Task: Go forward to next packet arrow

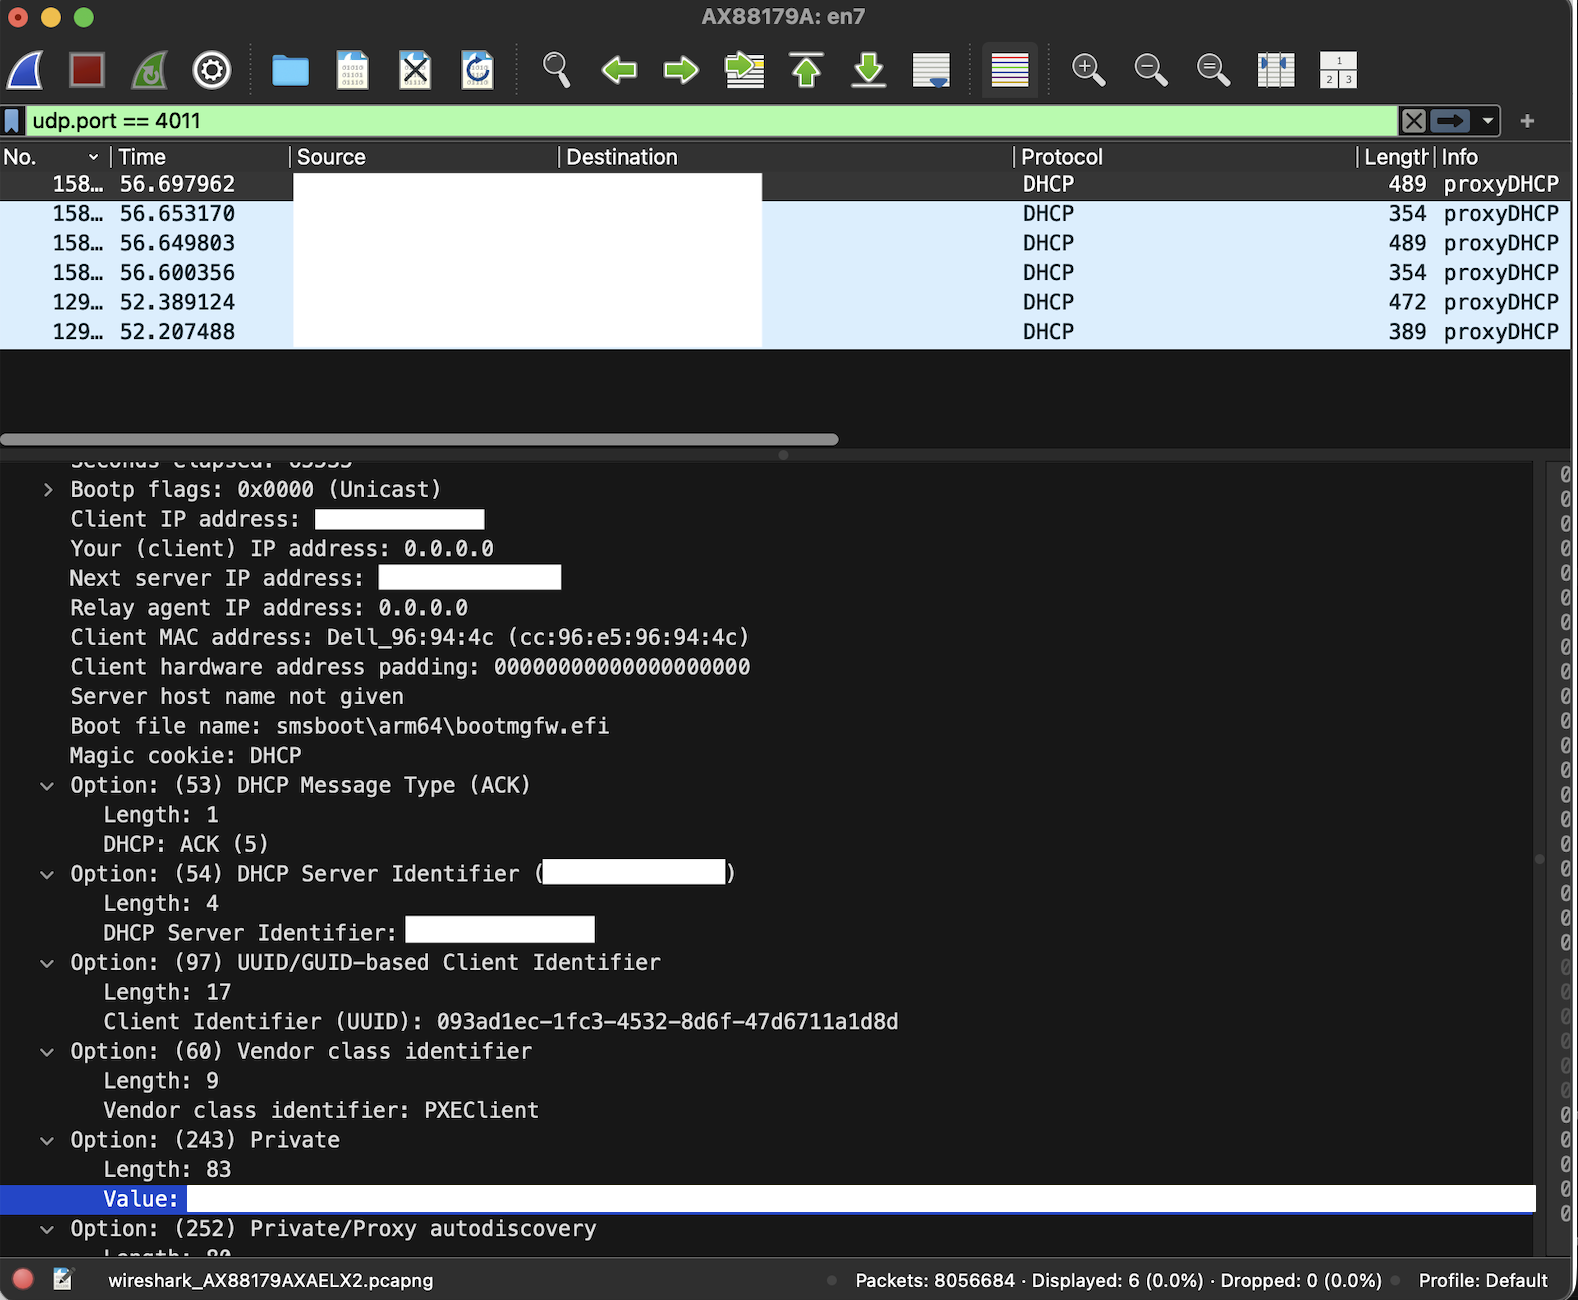Action: click(681, 70)
